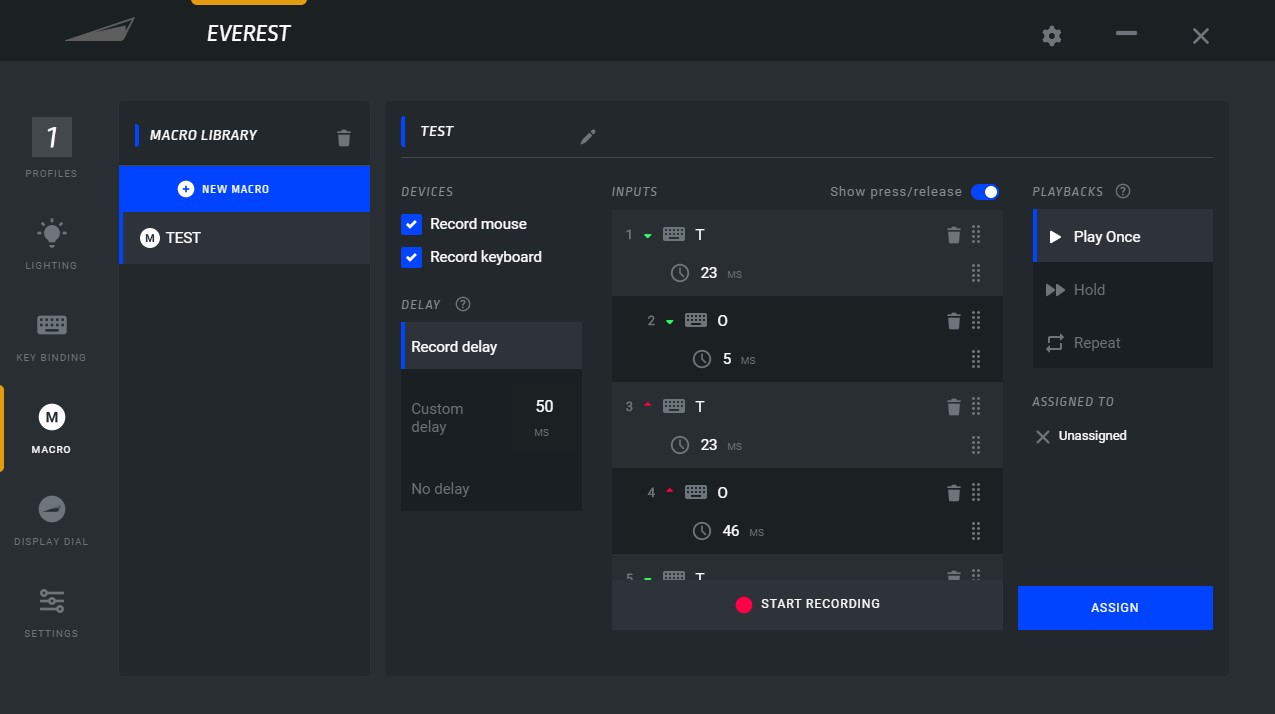Uncheck the Record keyboard checkbox
Viewport: 1275px width, 714px height.
pyautogui.click(x=411, y=257)
